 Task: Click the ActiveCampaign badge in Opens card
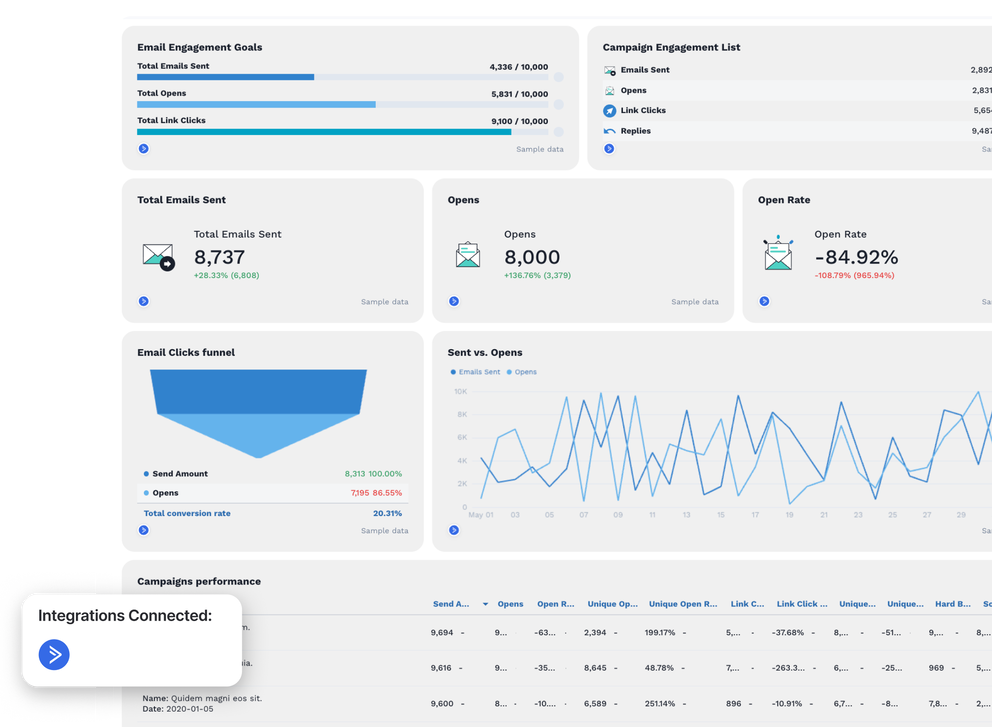(454, 301)
